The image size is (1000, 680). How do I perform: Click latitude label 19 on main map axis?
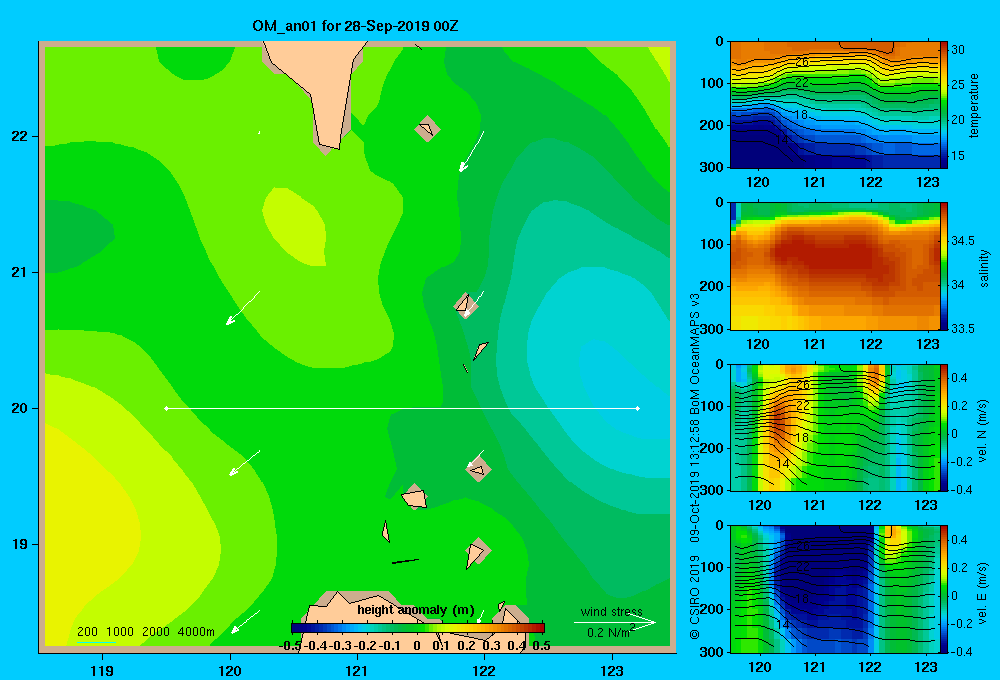click(19, 544)
